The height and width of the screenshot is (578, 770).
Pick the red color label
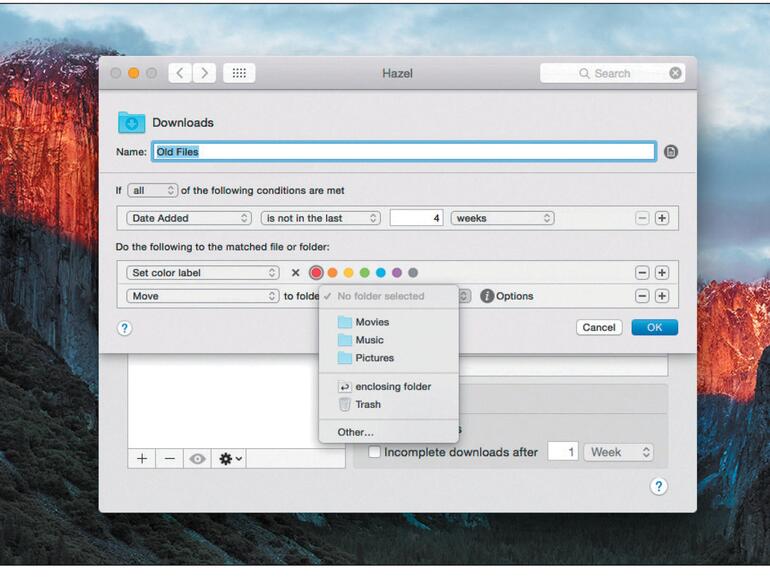tap(316, 273)
